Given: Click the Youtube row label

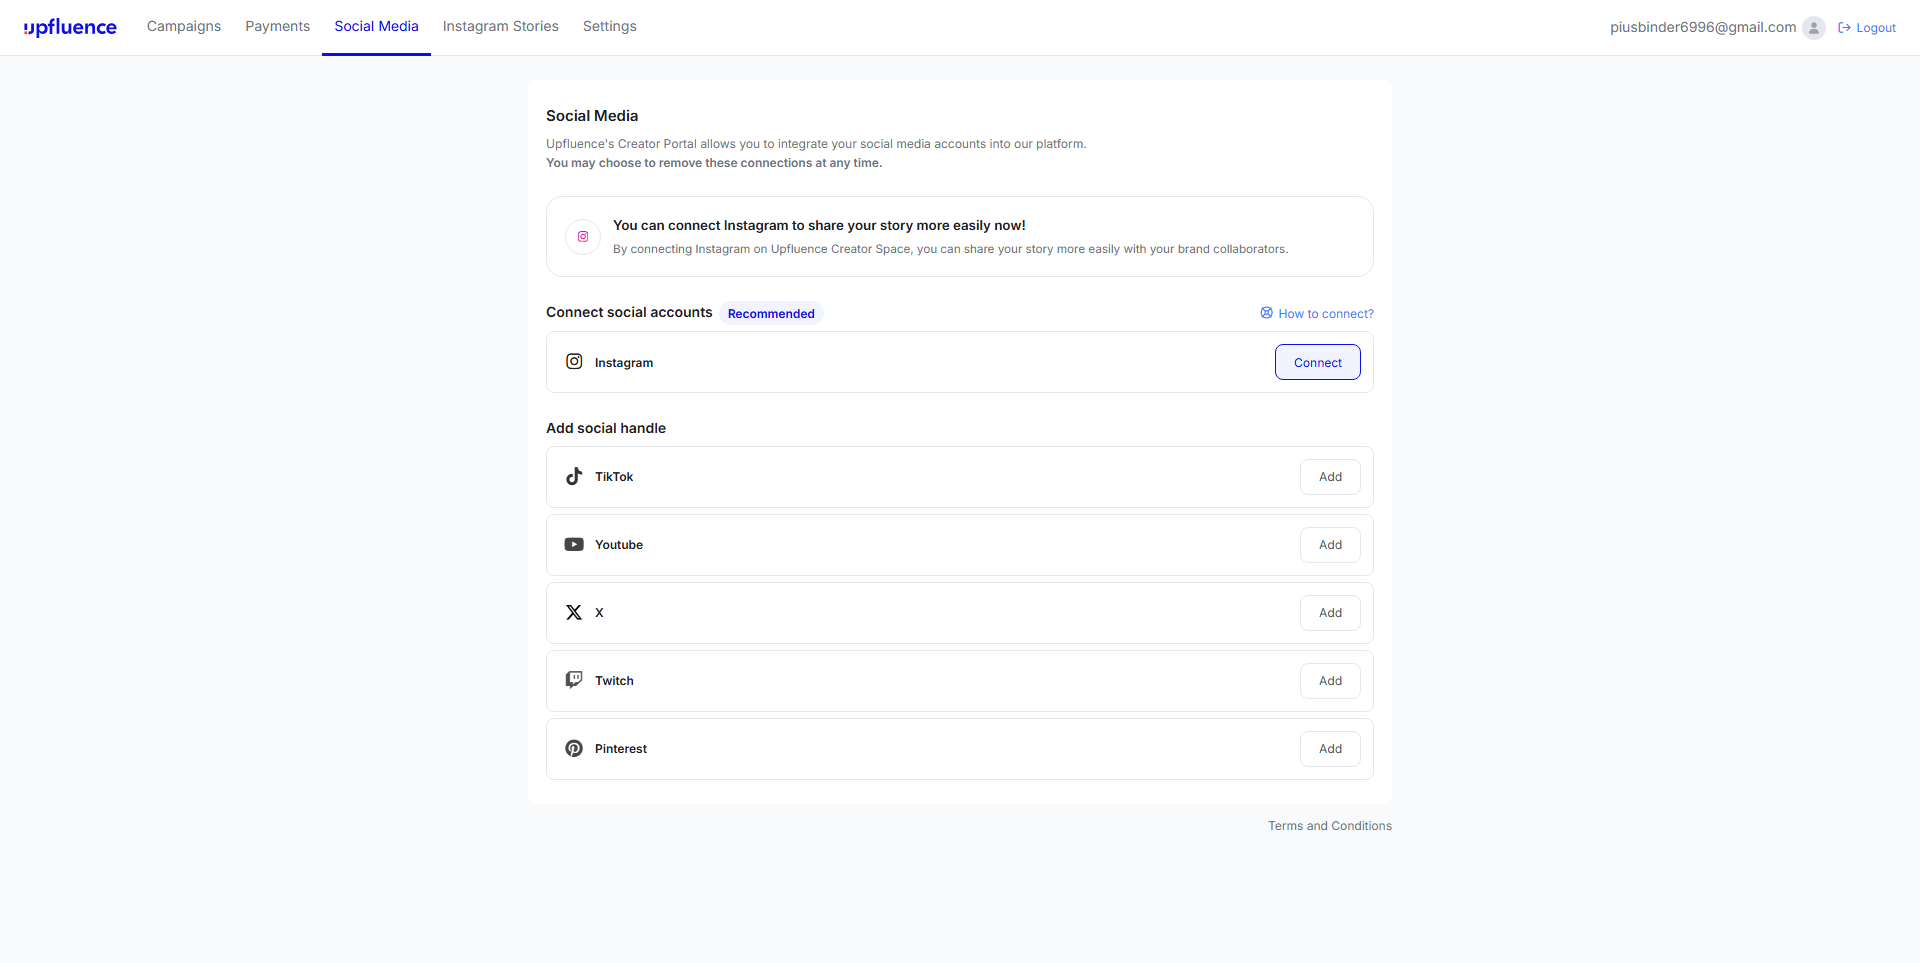Looking at the screenshot, I should point(618,545).
